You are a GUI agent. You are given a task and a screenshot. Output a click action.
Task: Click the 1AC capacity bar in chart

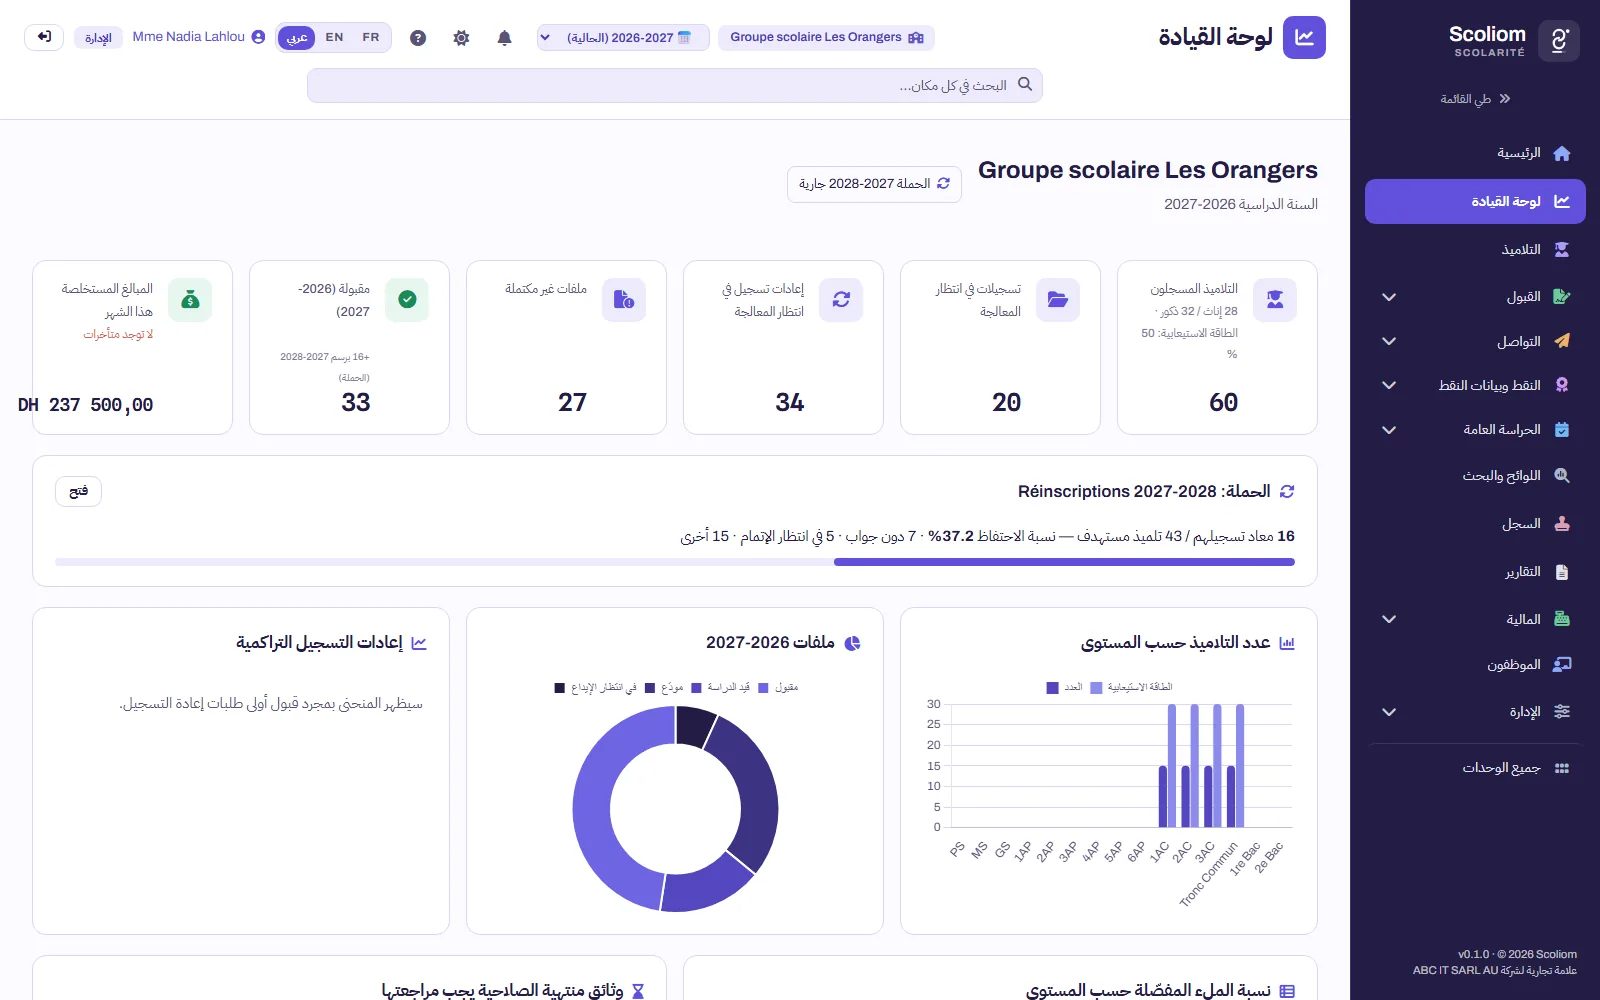tap(1172, 766)
